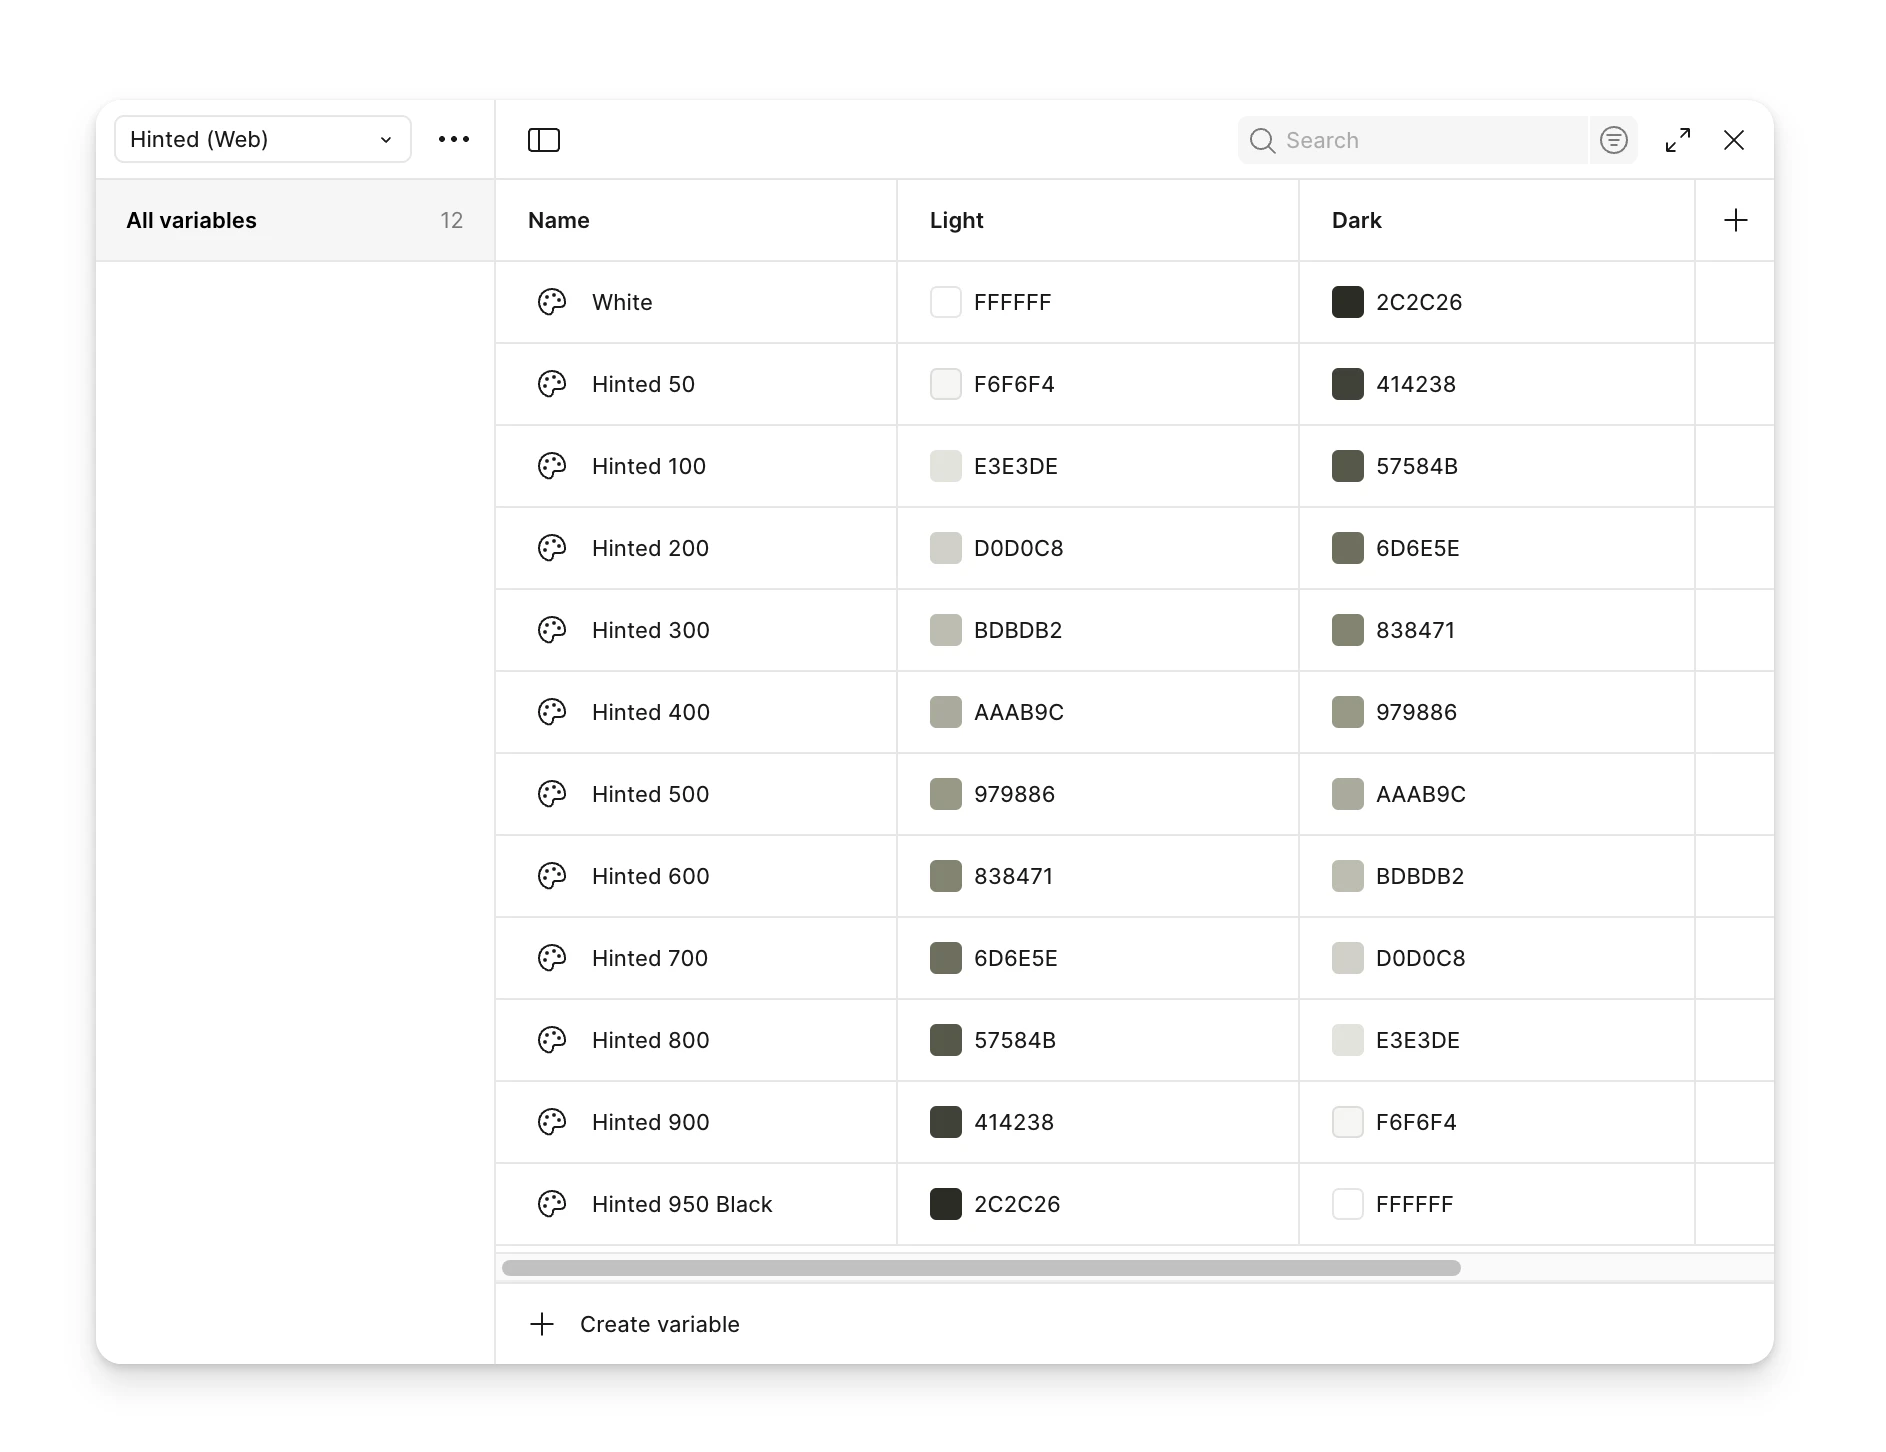The image size is (1886, 1452).
Task: Open Dark swatch for Hinted 200
Action: pos(1348,548)
